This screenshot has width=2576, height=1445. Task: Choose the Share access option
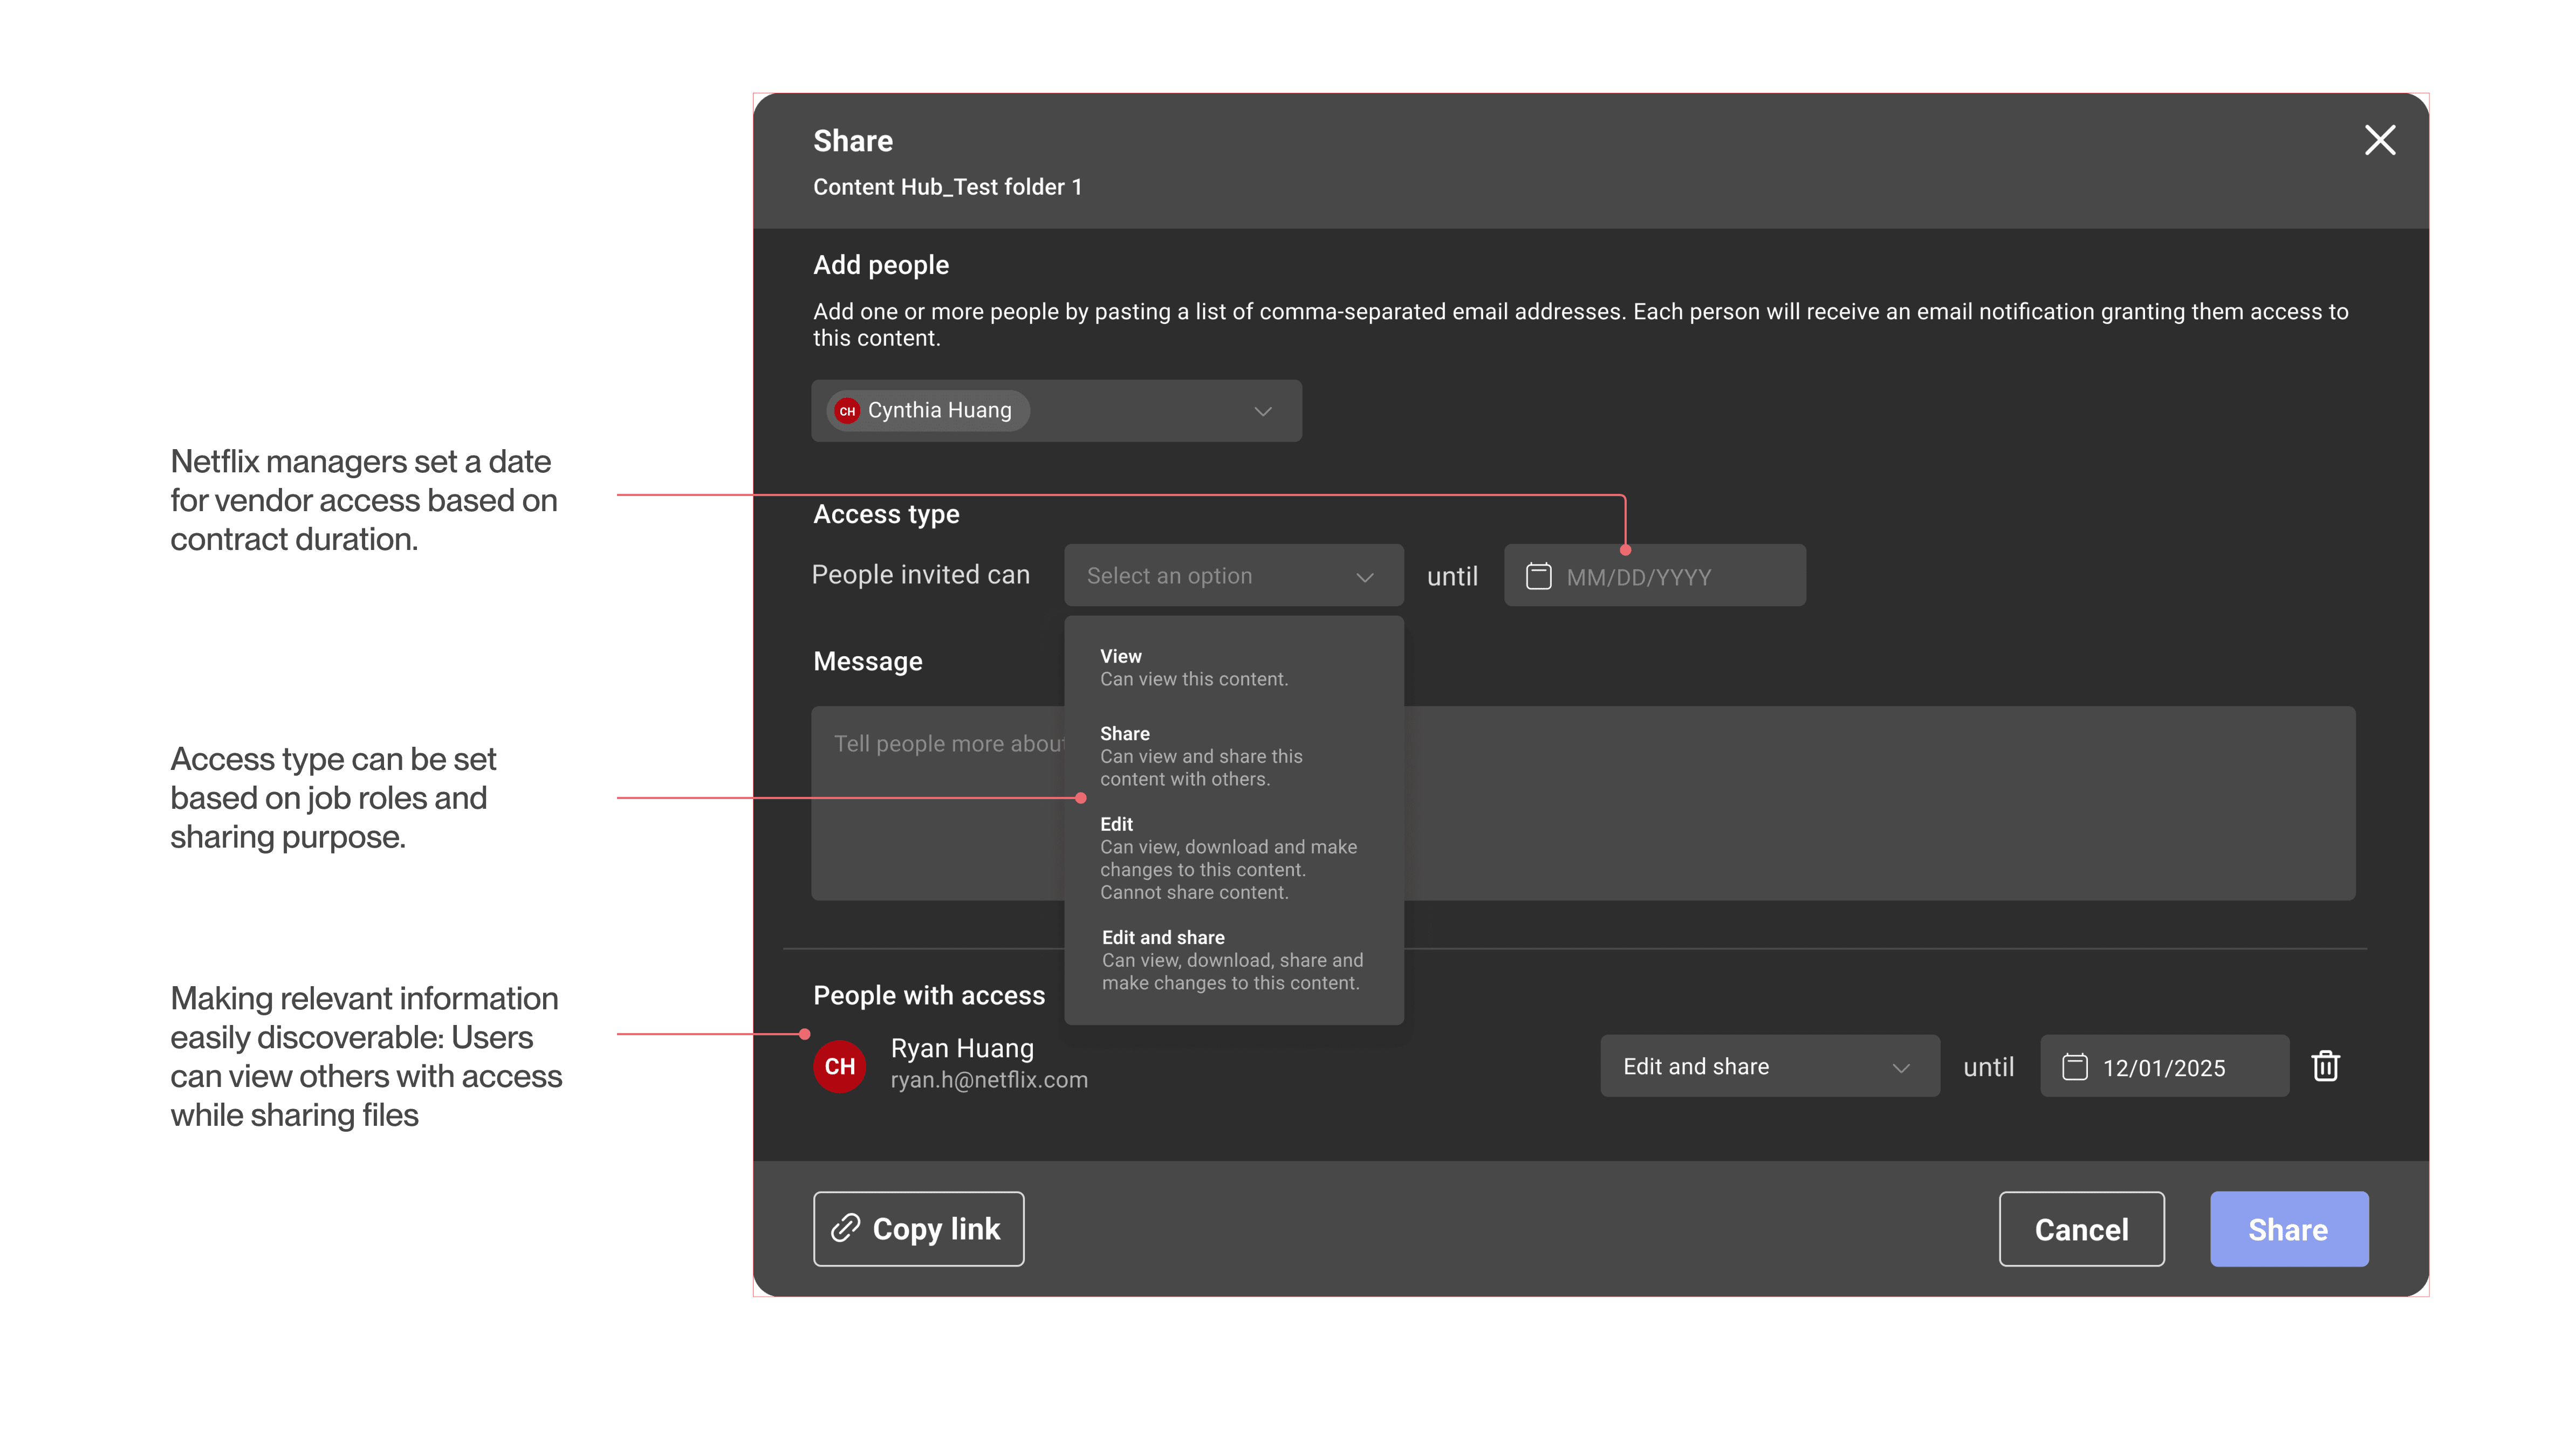1200,756
